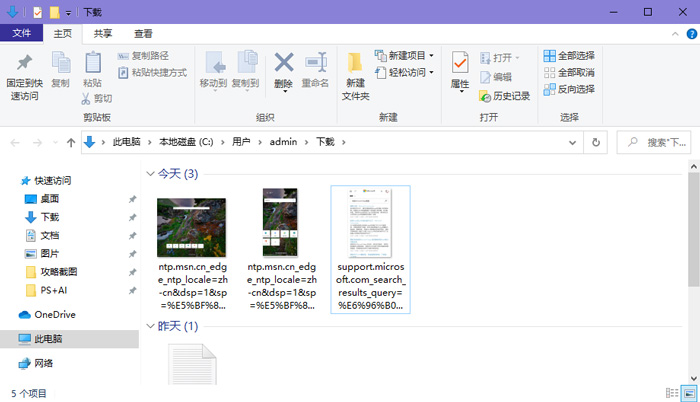Viewport: 700px width, 402px height.
Task: Open the recent locations dropdown arrow
Action: click(55, 142)
